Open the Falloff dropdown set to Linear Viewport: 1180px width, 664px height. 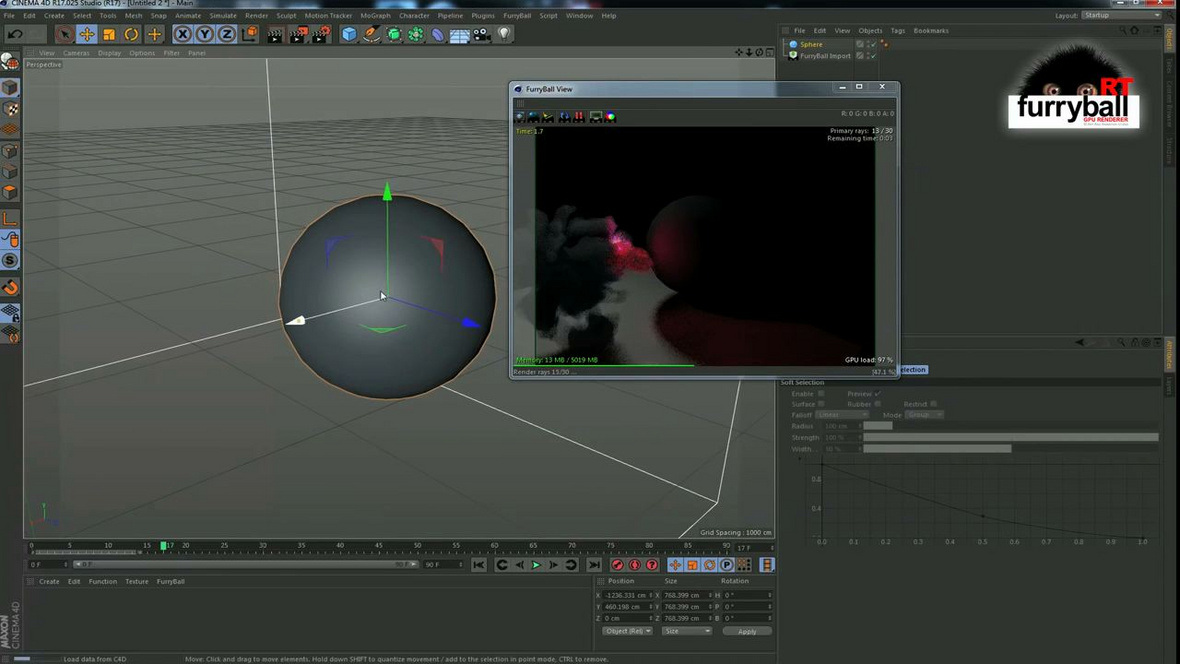click(840, 415)
